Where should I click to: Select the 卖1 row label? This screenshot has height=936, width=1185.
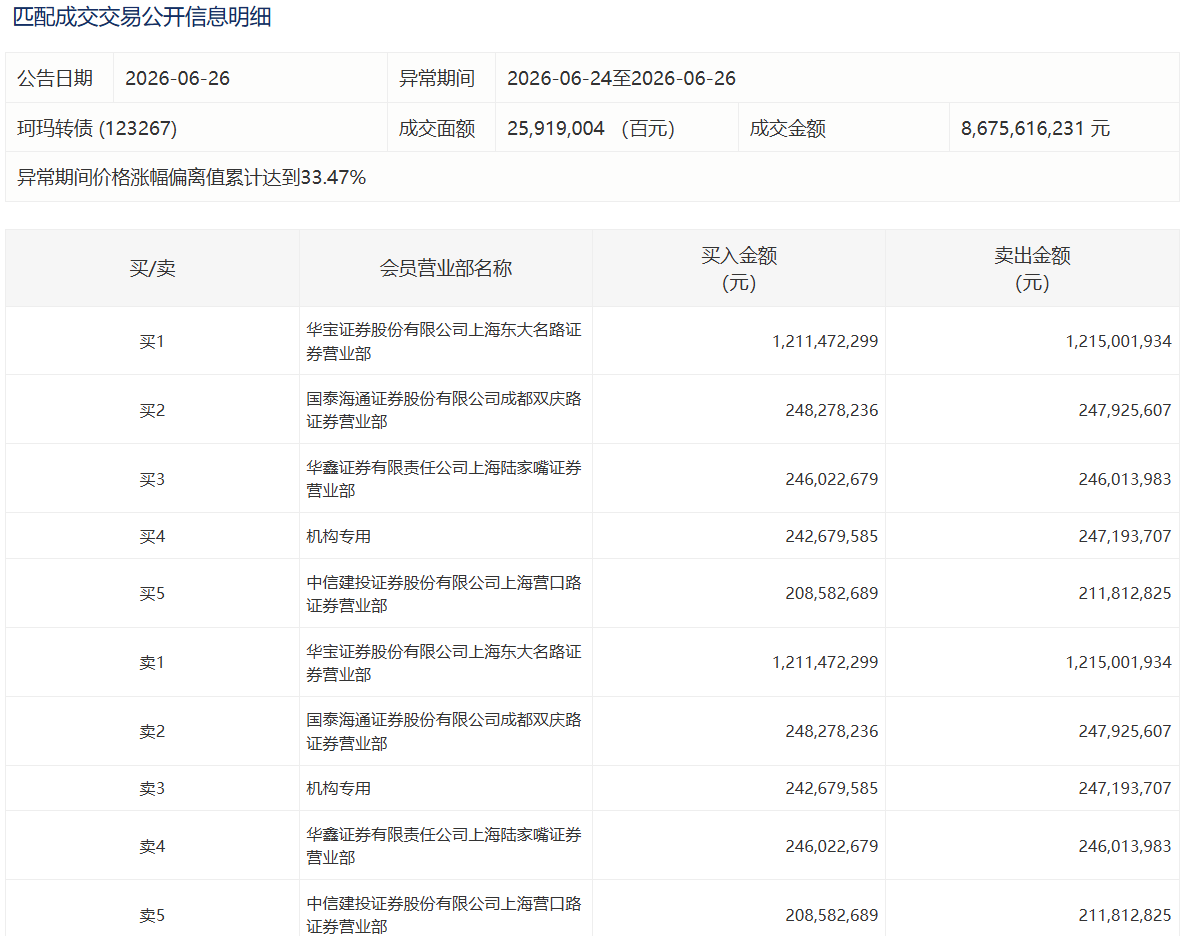(x=152, y=663)
